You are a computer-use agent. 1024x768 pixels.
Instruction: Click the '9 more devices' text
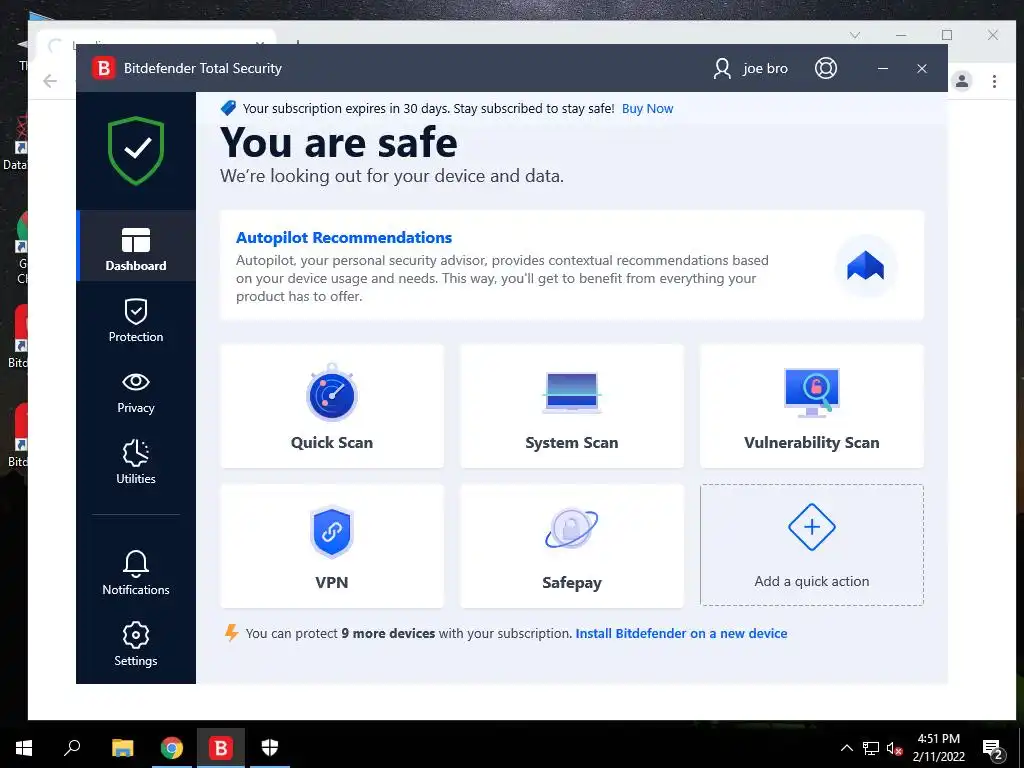click(x=388, y=633)
